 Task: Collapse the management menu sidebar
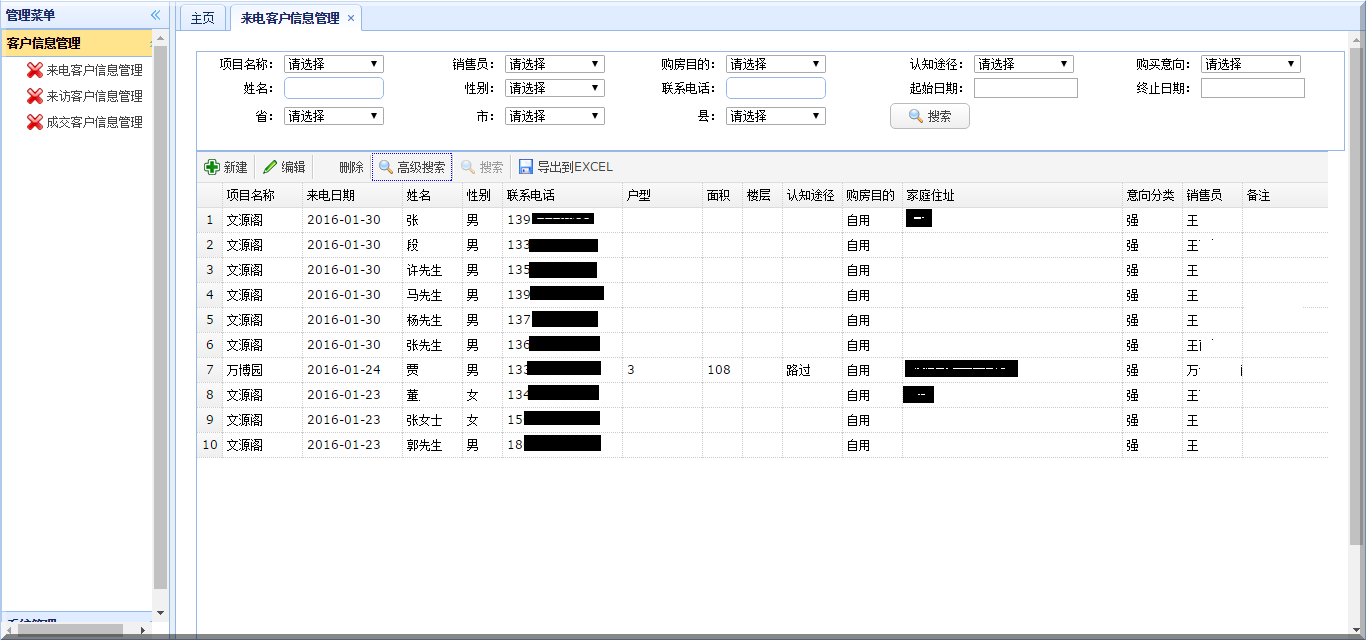coord(155,15)
